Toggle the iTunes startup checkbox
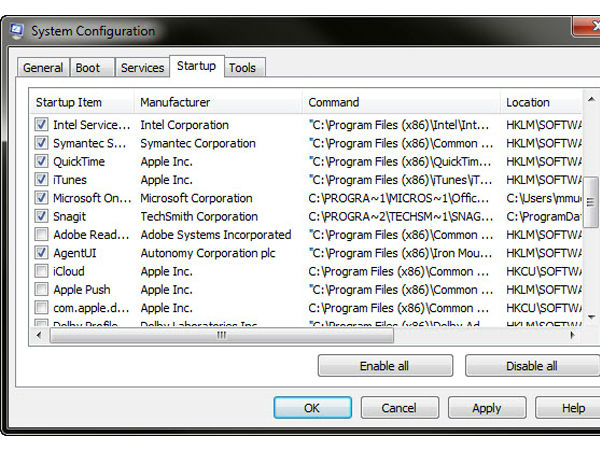This screenshot has width=600, height=450. 41,180
